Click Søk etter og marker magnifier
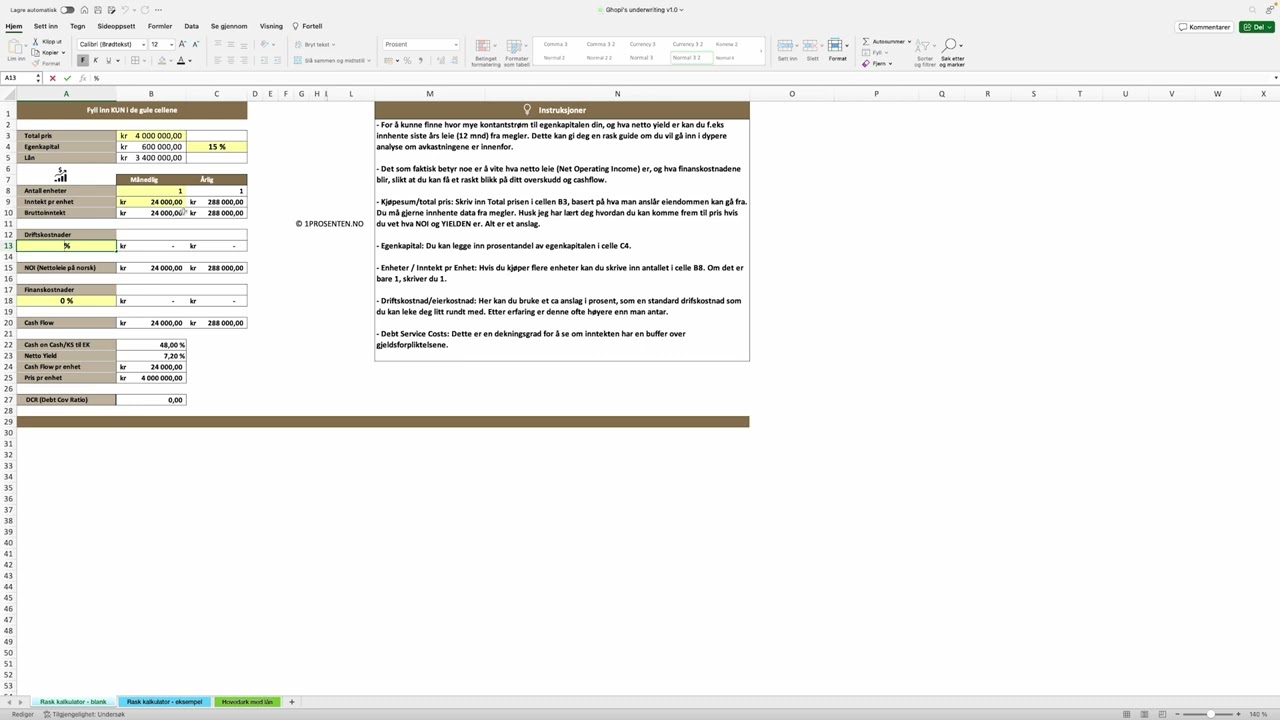Viewport: 1280px width, 720px height. [952, 52]
